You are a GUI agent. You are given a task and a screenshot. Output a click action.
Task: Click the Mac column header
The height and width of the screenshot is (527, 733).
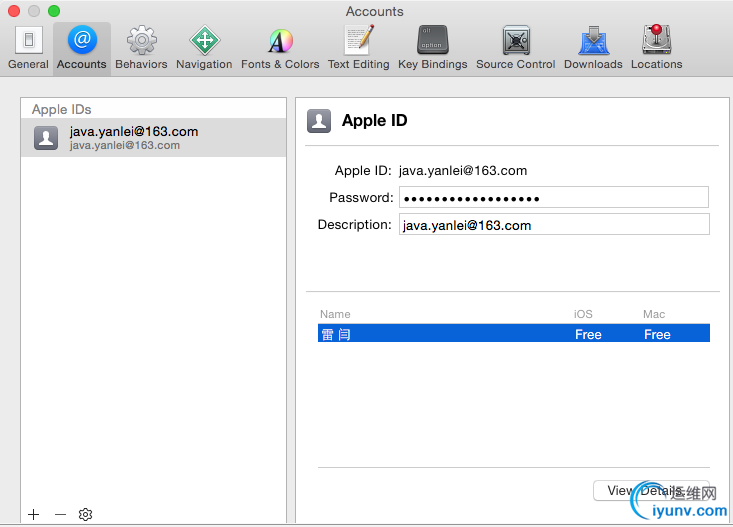click(654, 314)
